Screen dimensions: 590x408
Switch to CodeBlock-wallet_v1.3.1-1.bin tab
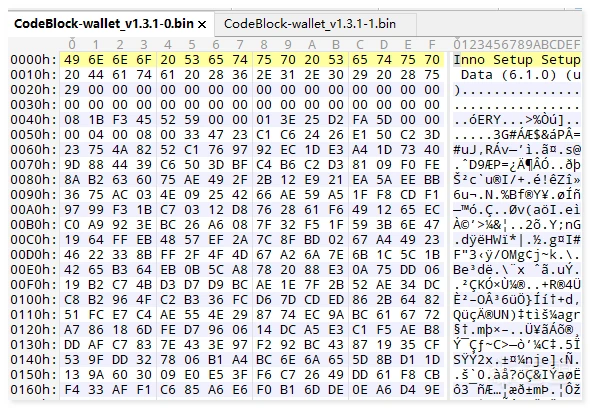310,24
